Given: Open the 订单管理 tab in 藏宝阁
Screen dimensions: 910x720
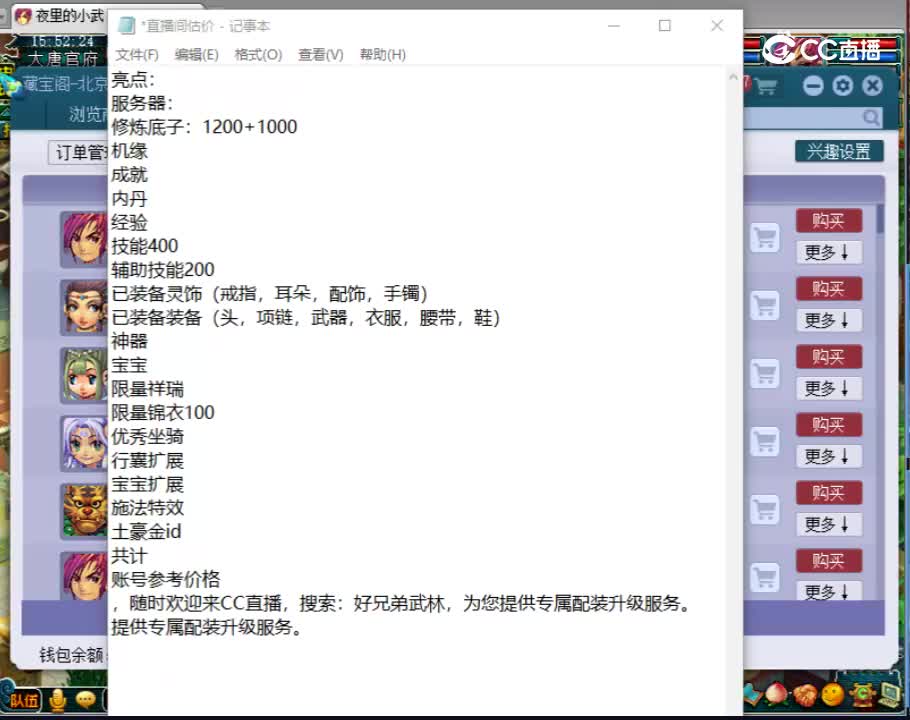Looking at the screenshot, I should tap(79, 153).
